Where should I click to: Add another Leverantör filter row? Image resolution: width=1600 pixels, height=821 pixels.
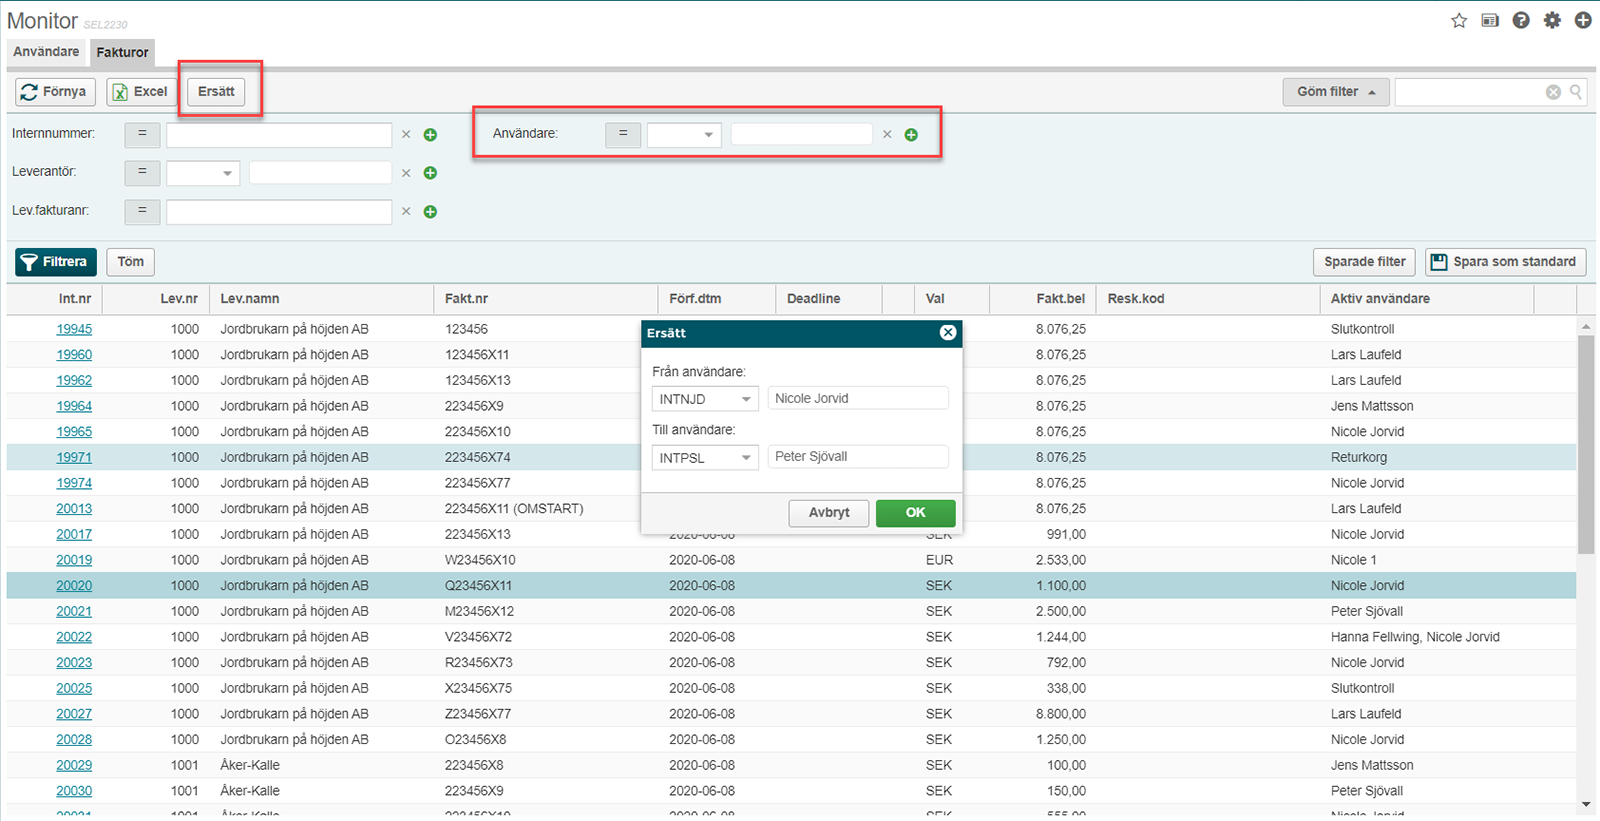click(430, 173)
